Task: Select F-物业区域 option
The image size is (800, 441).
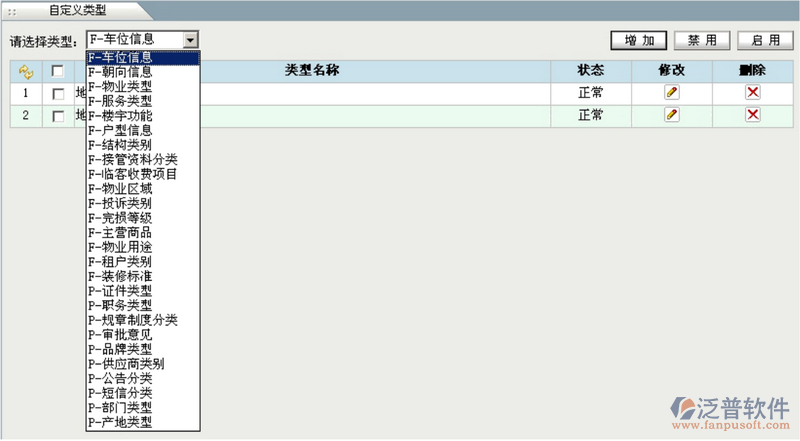Action: (143, 189)
